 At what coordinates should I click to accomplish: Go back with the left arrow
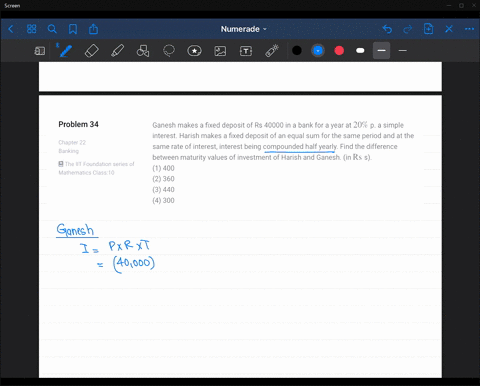11,29
